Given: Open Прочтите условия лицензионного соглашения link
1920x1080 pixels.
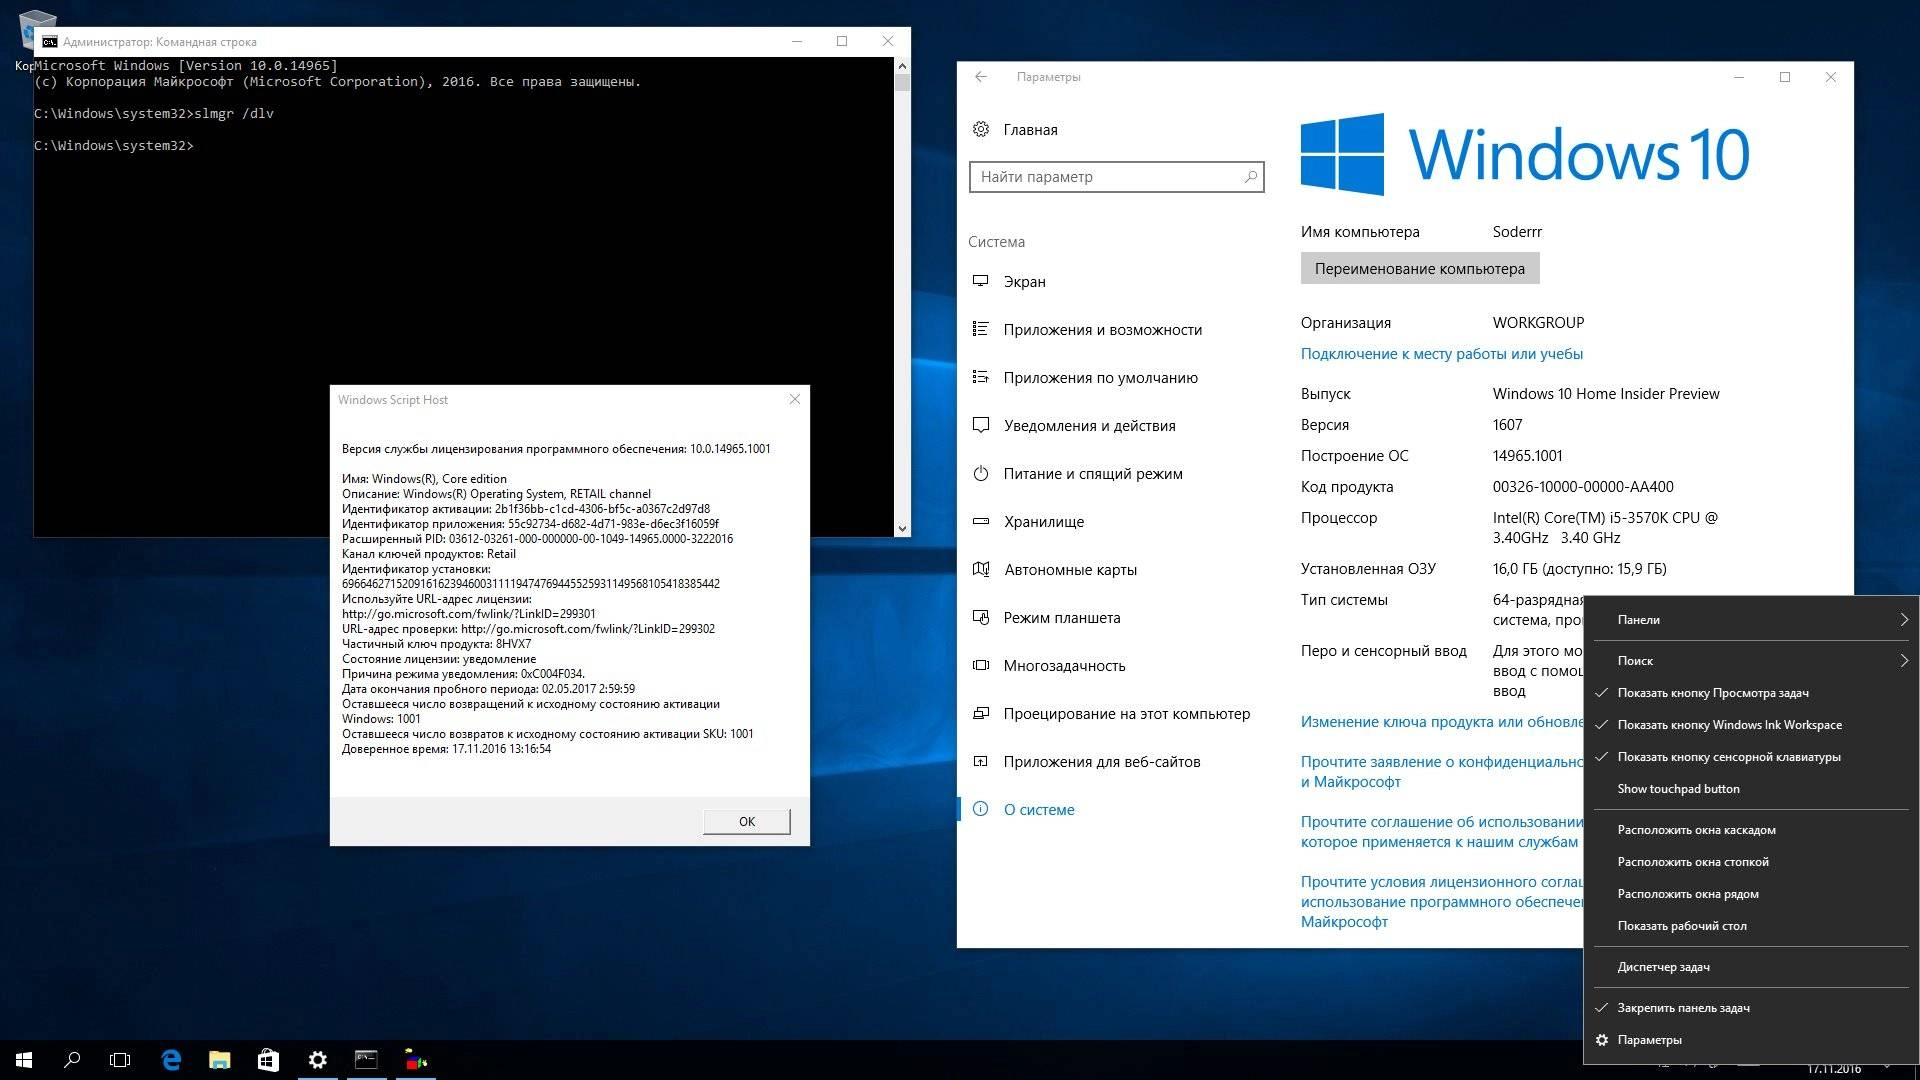Looking at the screenshot, I should pos(1441,902).
